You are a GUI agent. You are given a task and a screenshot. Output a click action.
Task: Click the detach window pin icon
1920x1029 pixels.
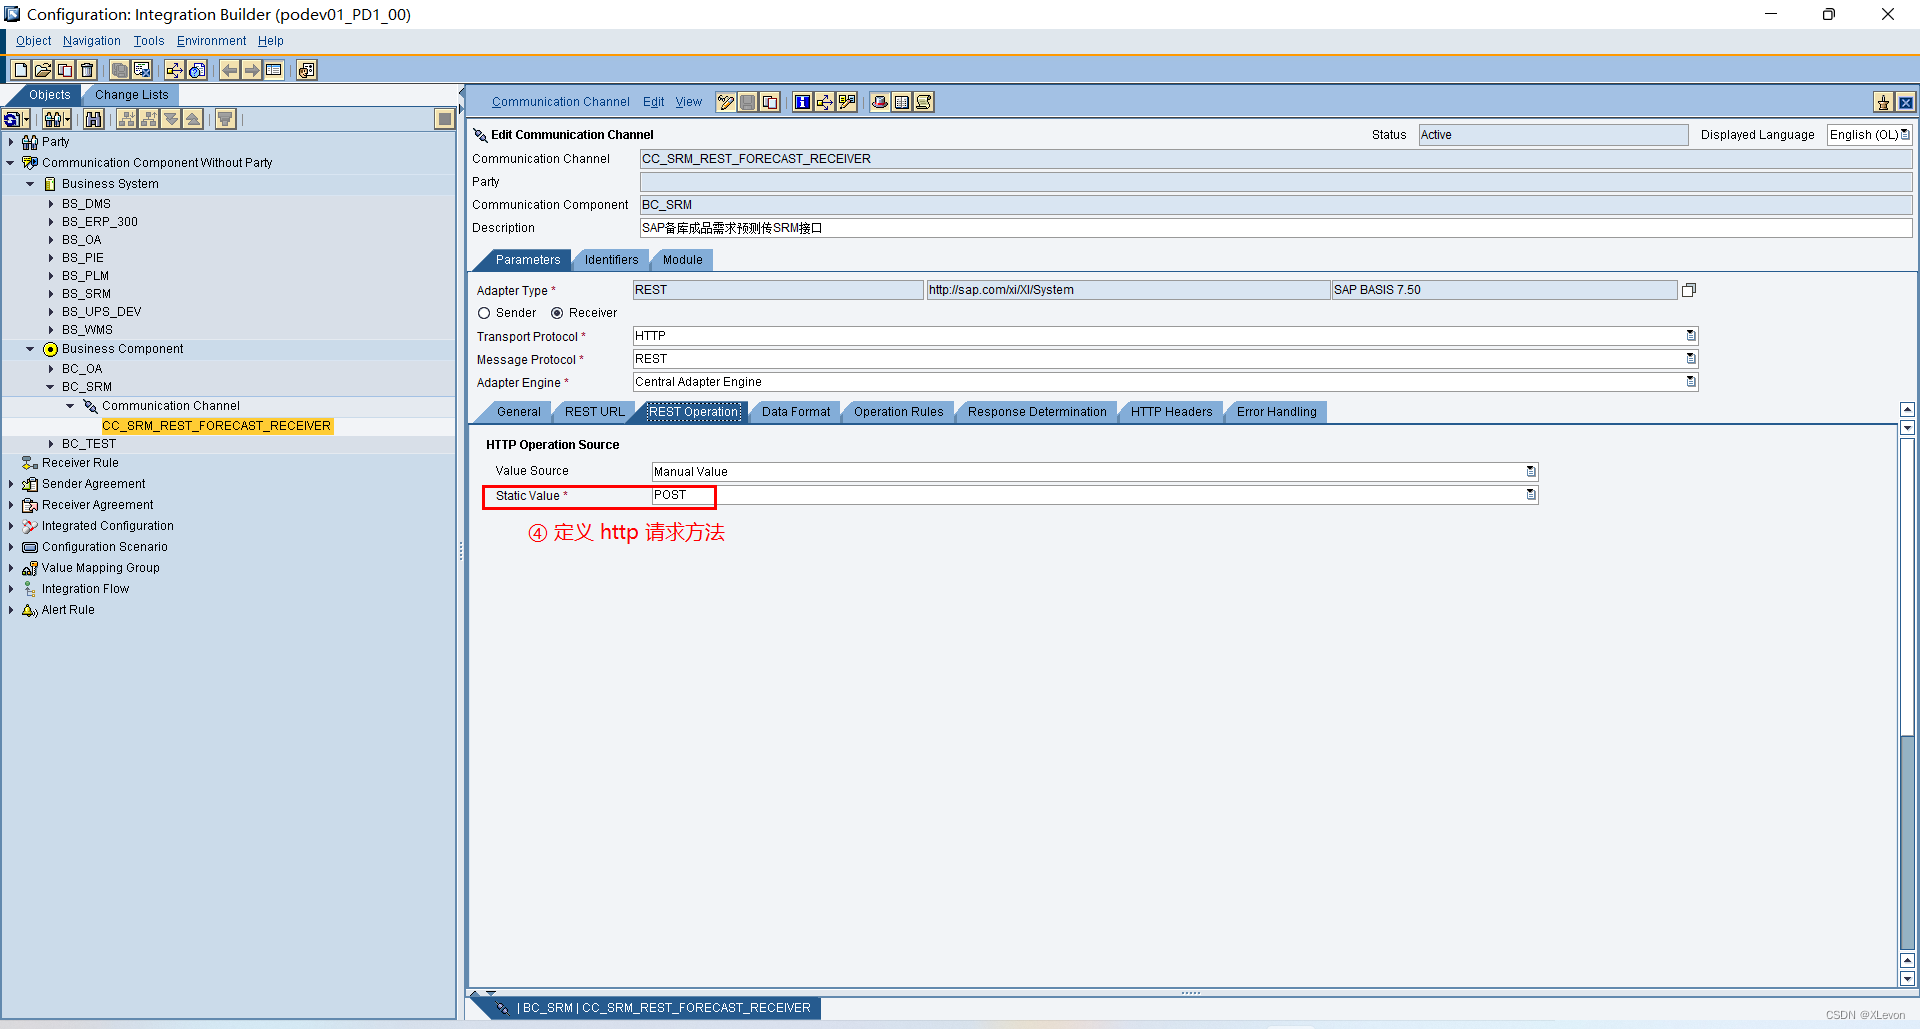click(x=1883, y=102)
